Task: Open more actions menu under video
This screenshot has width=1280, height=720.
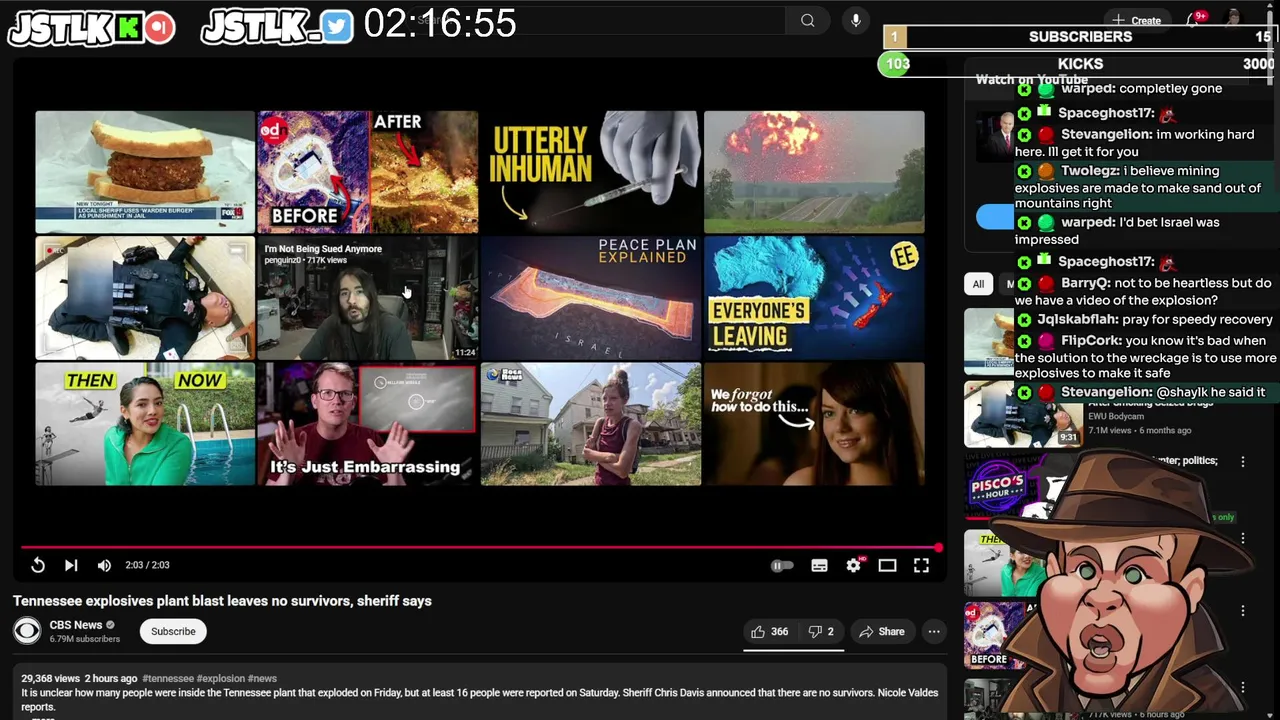Action: tap(934, 631)
